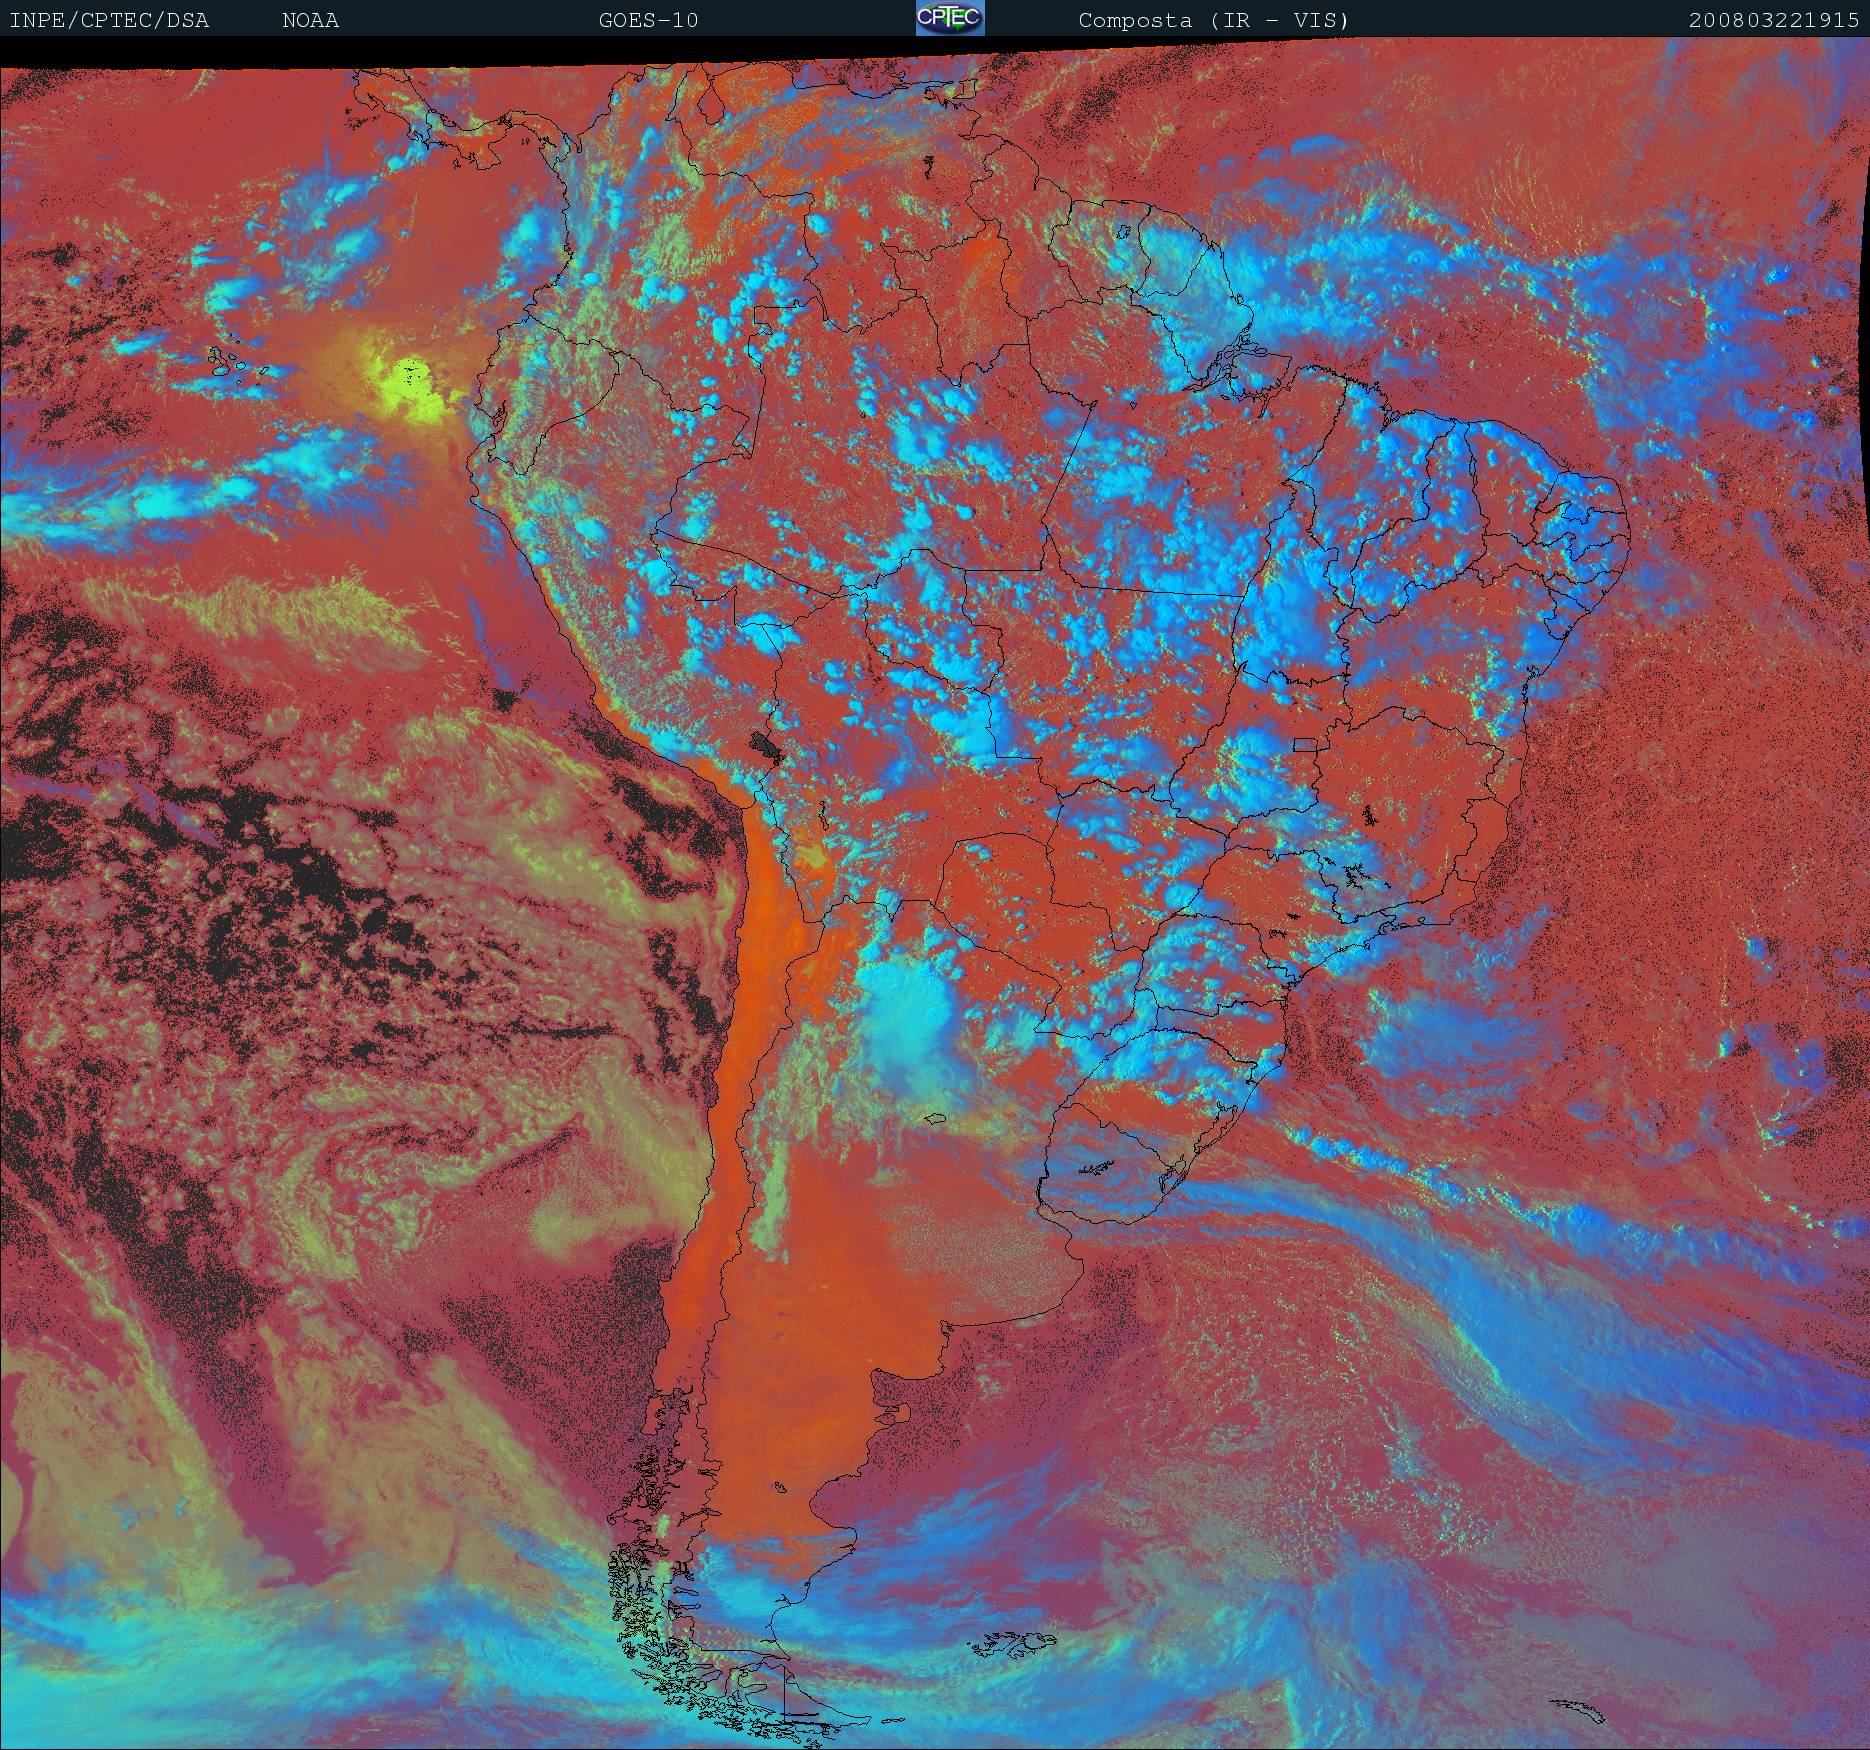Click the CPTEC logo in the header
Screen dimensions: 1870x1750
tap(950, 18)
